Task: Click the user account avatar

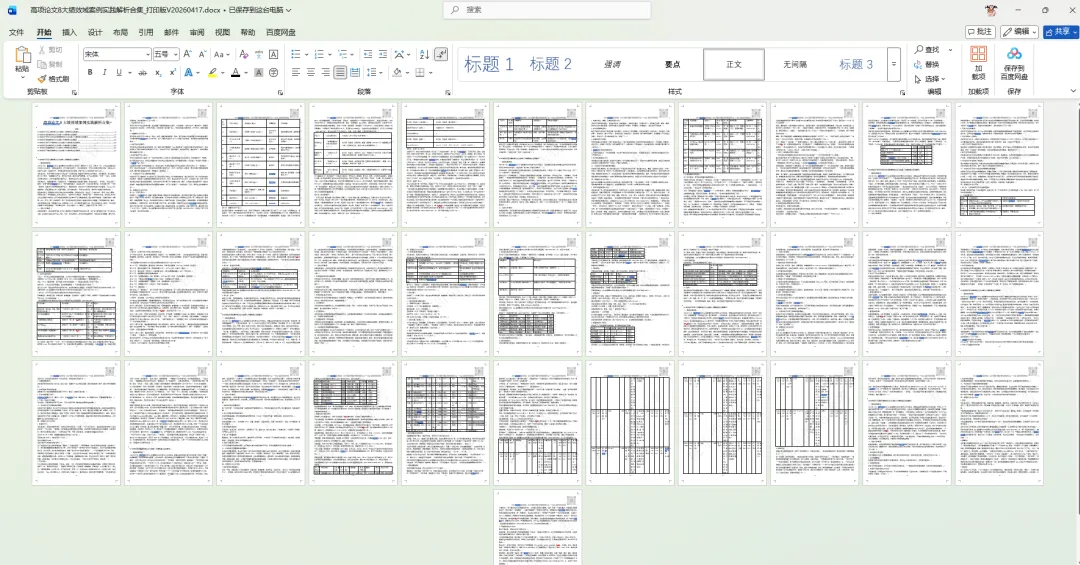Action: coord(991,10)
